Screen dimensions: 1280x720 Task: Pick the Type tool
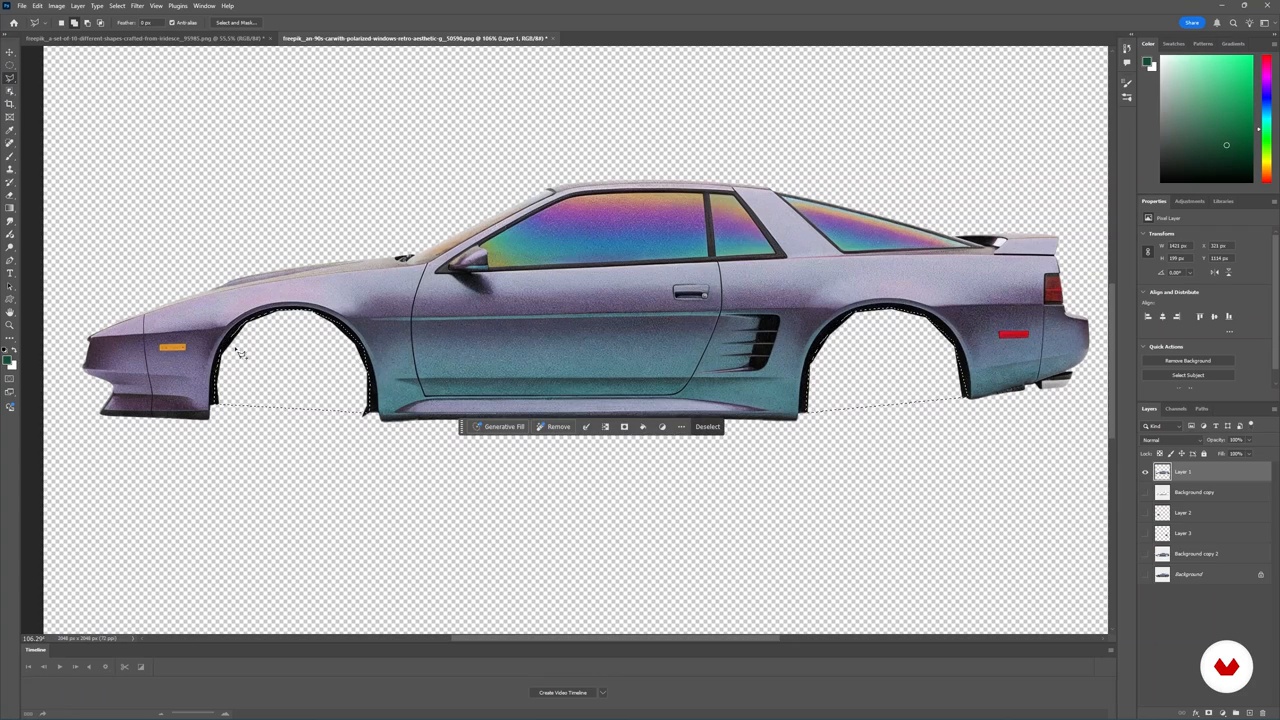(10, 273)
